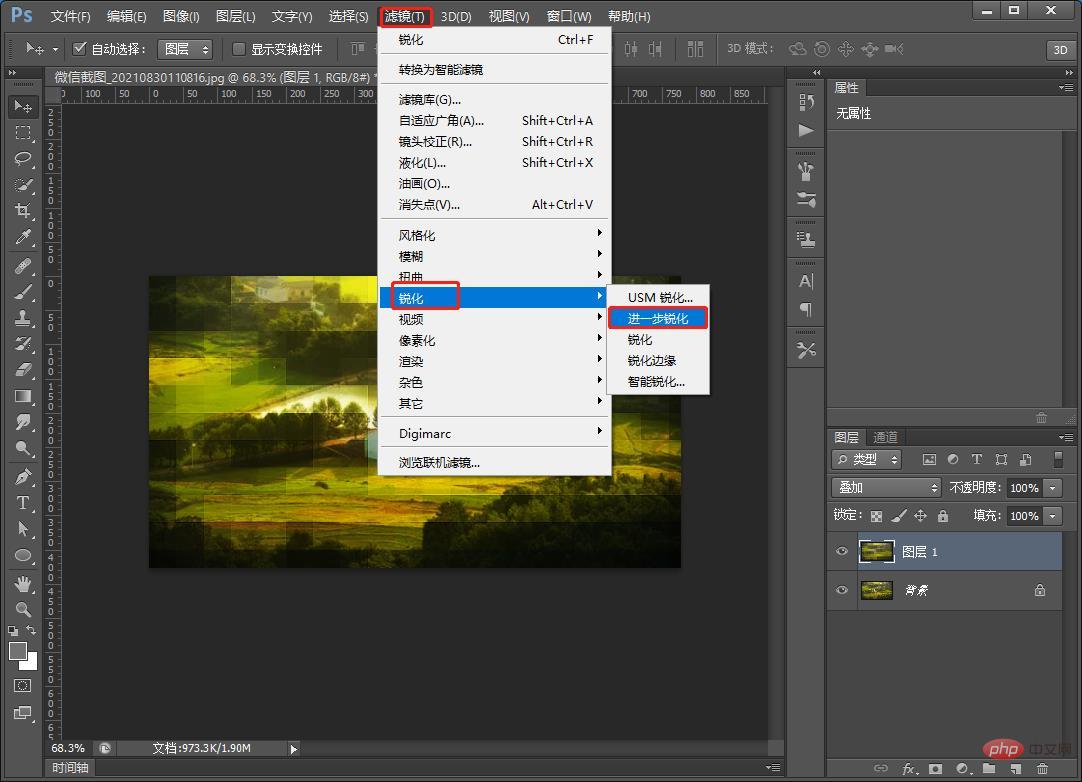Select the Gradient tool
The image size is (1082, 782).
[x=23, y=396]
